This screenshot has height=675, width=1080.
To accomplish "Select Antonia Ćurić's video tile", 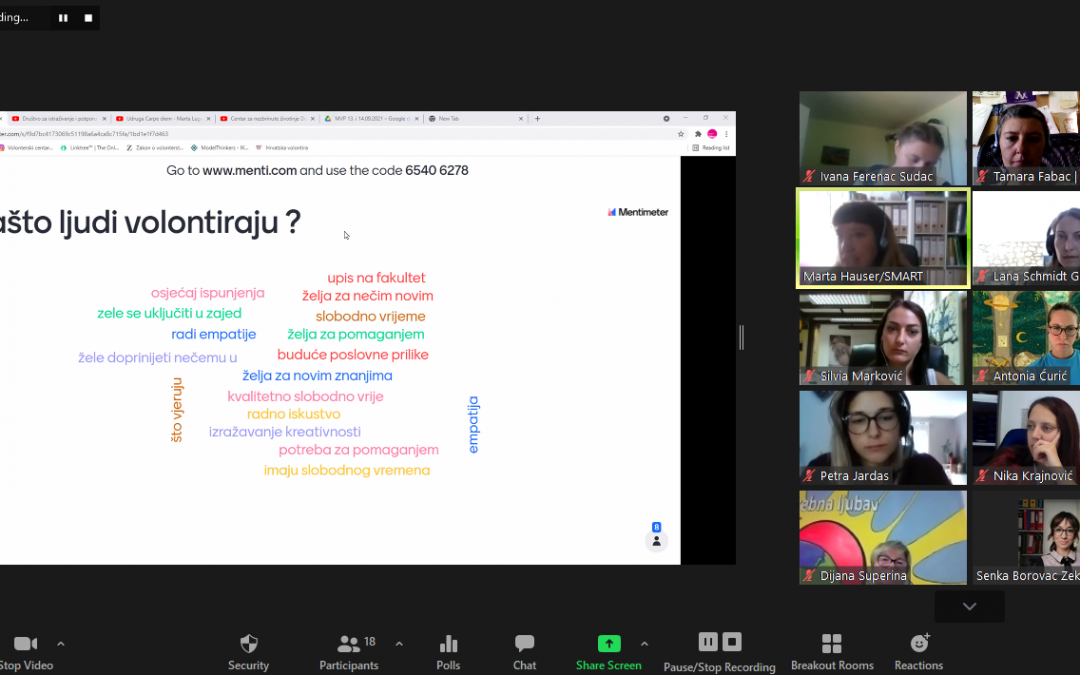I will coord(1026,338).
